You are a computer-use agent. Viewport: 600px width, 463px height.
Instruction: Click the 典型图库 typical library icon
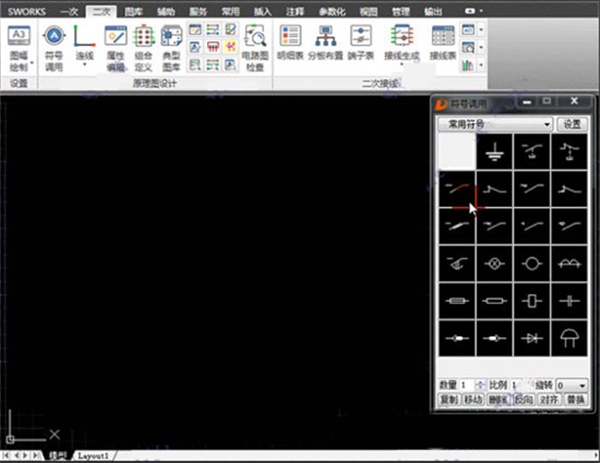click(171, 47)
